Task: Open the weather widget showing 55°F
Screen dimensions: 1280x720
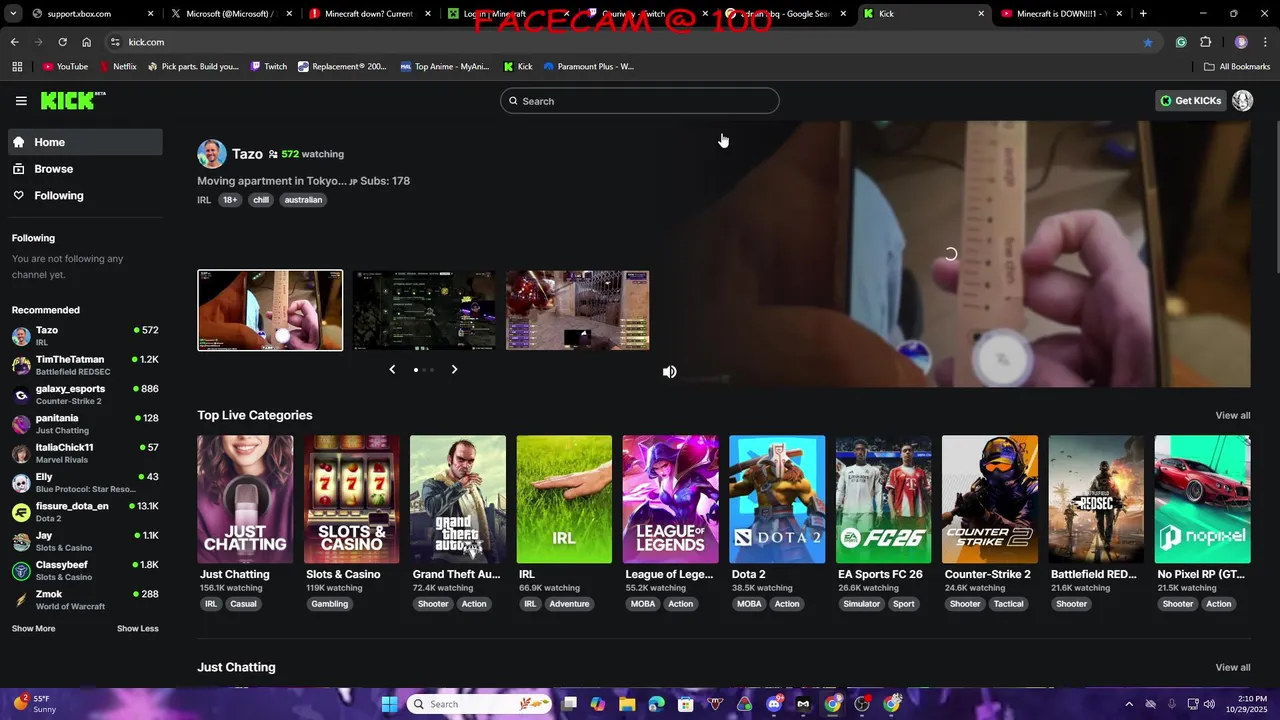Action: coord(34,704)
